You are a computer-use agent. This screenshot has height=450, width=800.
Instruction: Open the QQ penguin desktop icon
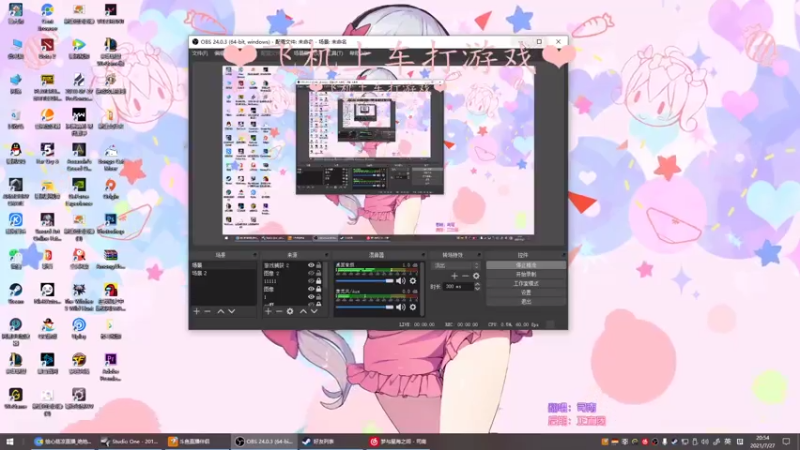pyautogui.click(x=15, y=154)
